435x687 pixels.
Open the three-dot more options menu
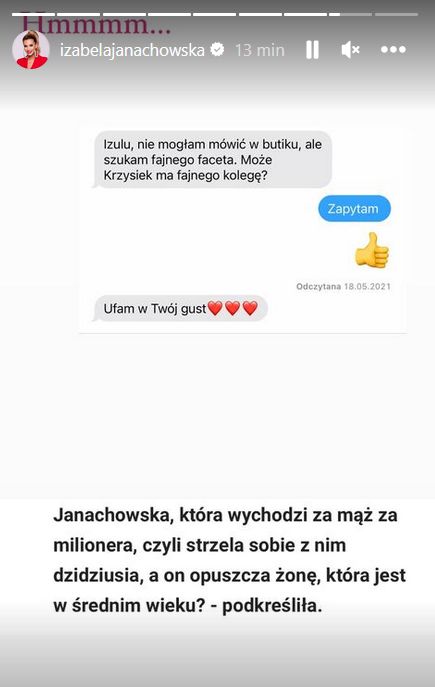point(393,50)
